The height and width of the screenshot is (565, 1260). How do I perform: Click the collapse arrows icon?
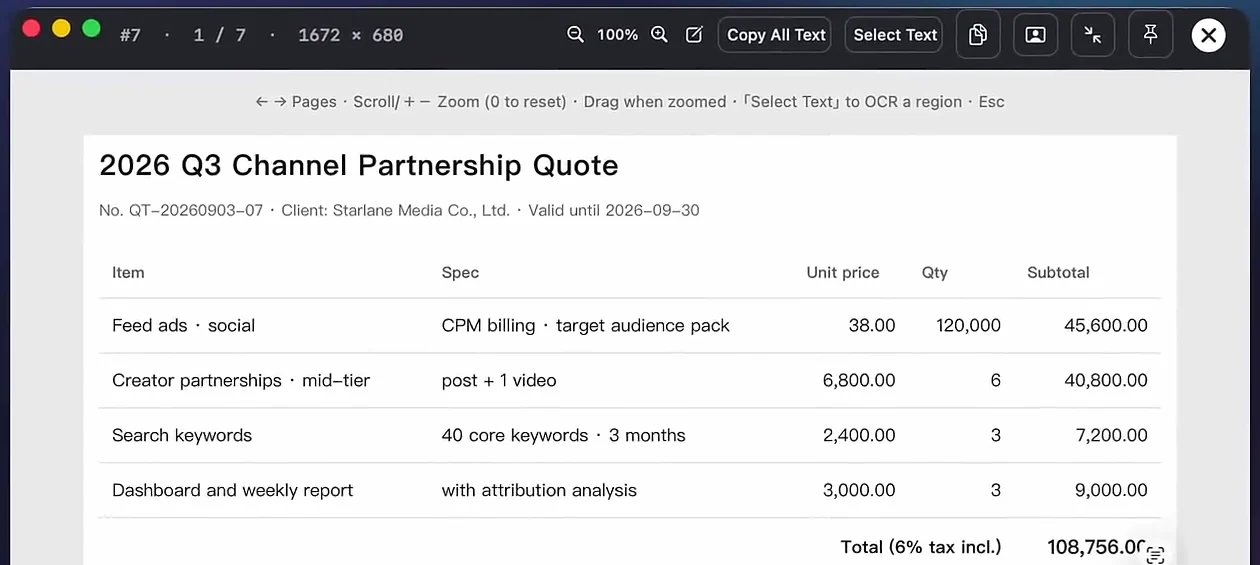(1093, 35)
